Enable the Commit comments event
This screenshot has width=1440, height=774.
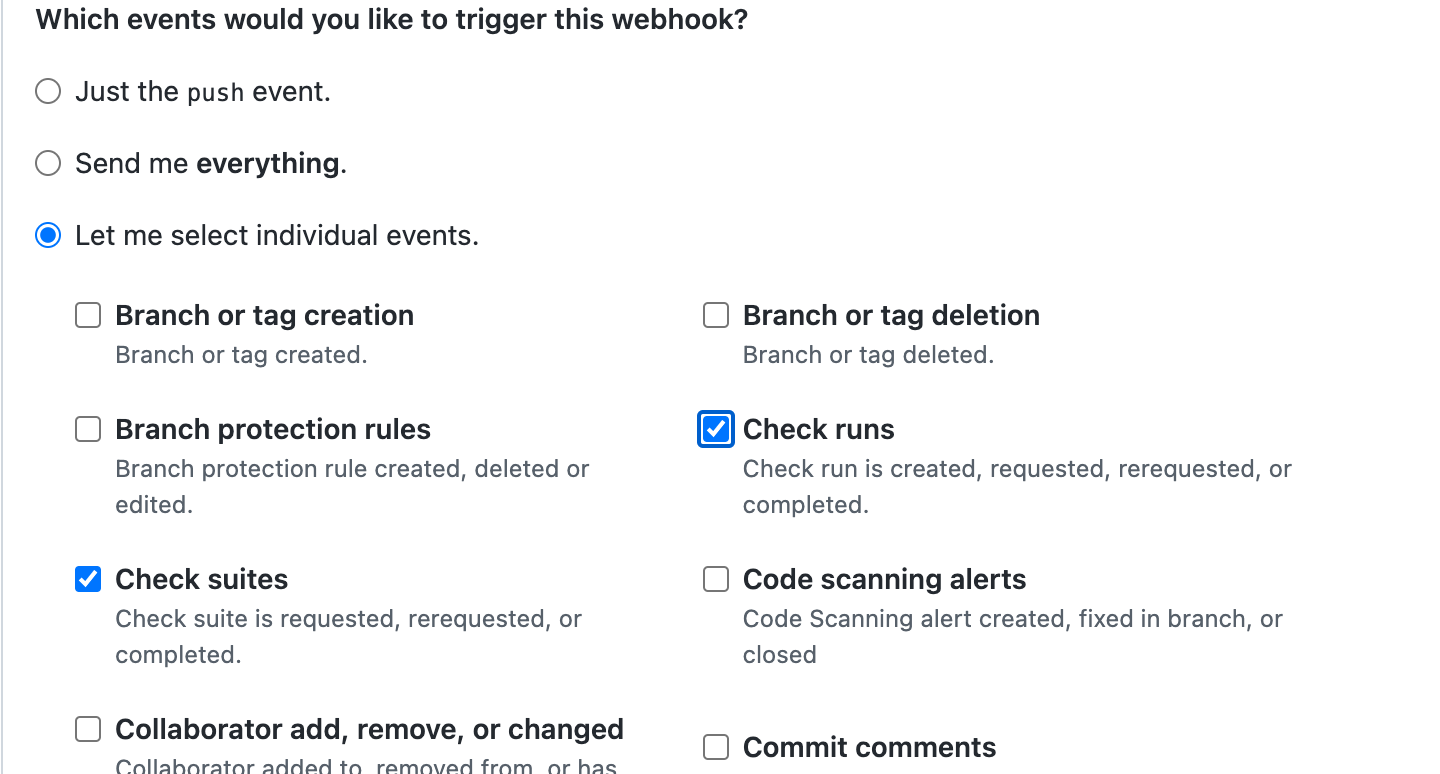coord(716,747)
